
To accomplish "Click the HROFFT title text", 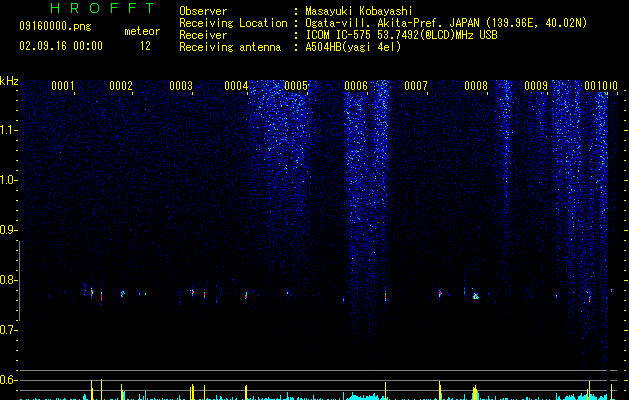I will pyautogui.click(x=102, y=8).
